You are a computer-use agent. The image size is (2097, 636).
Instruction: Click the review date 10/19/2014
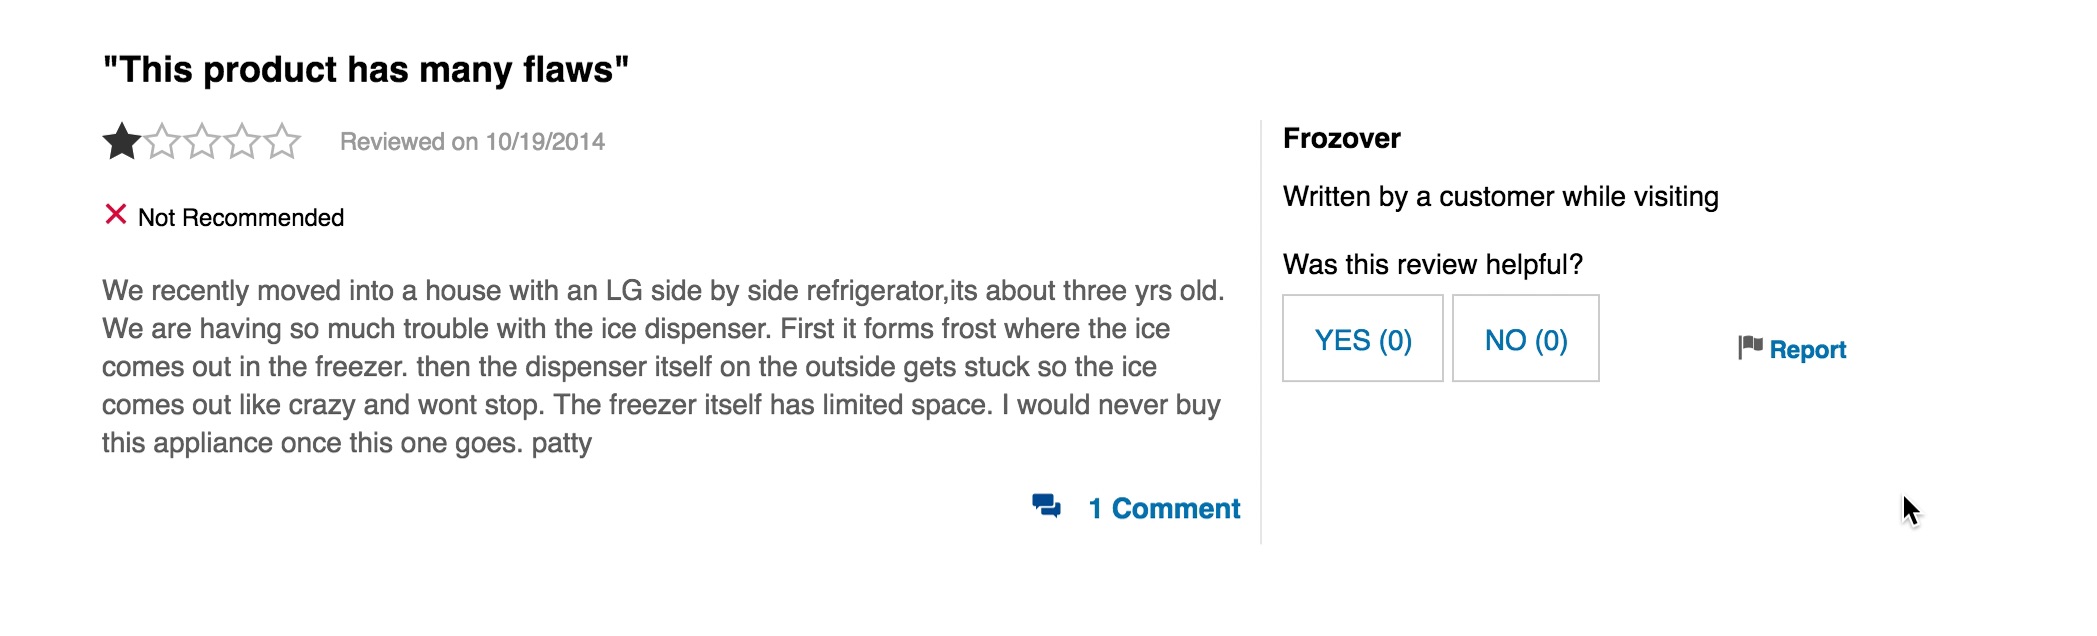(x=545, y=142)
